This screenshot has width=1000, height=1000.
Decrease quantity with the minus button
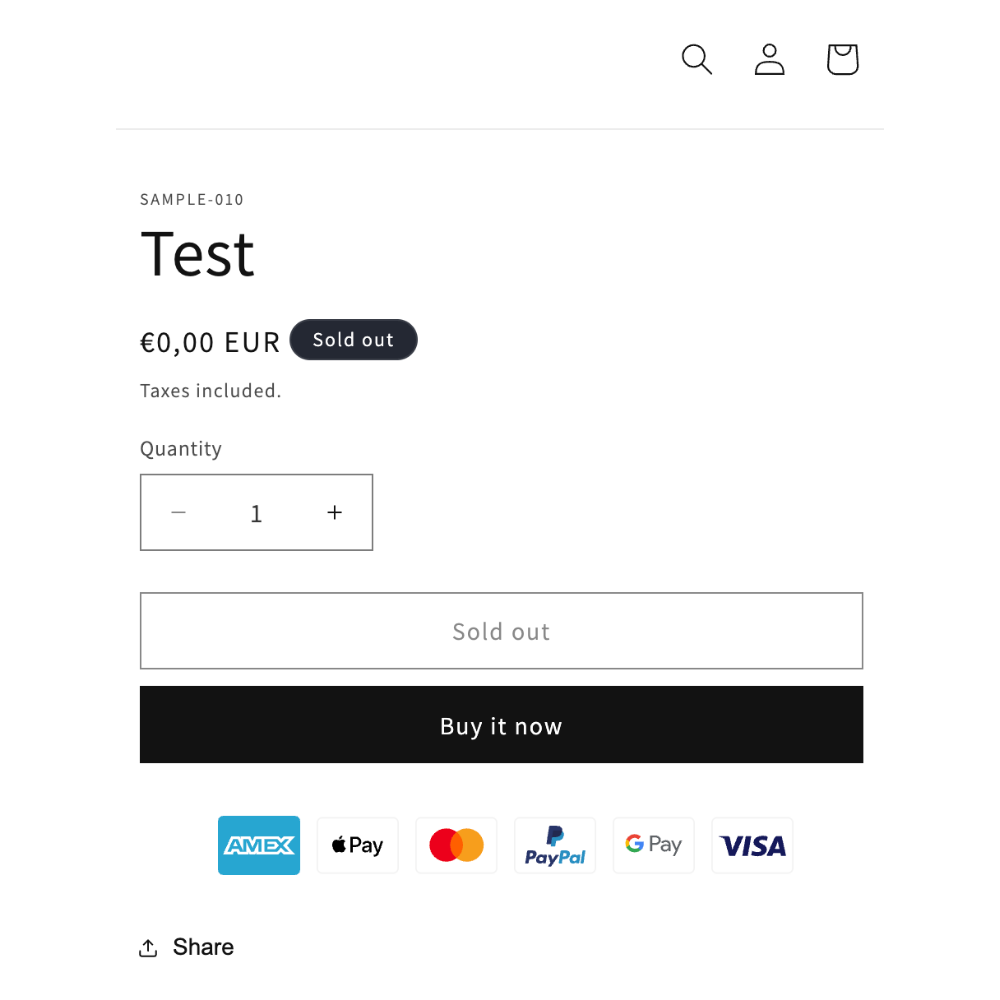(179, 512)
